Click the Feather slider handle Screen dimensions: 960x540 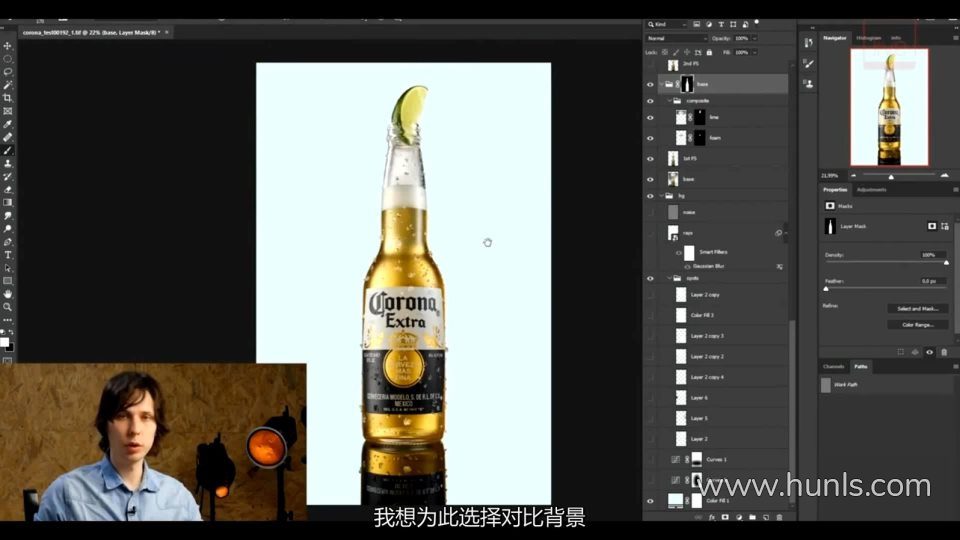click(x=826, y=288)
